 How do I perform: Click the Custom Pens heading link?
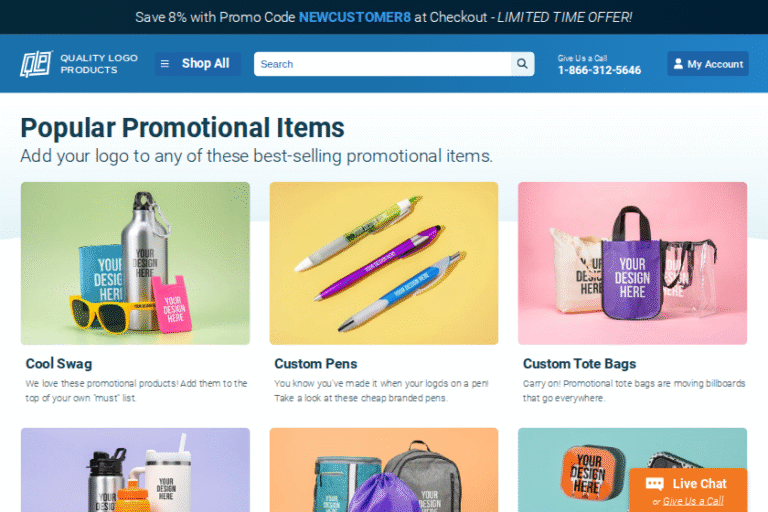click(315, 364)
